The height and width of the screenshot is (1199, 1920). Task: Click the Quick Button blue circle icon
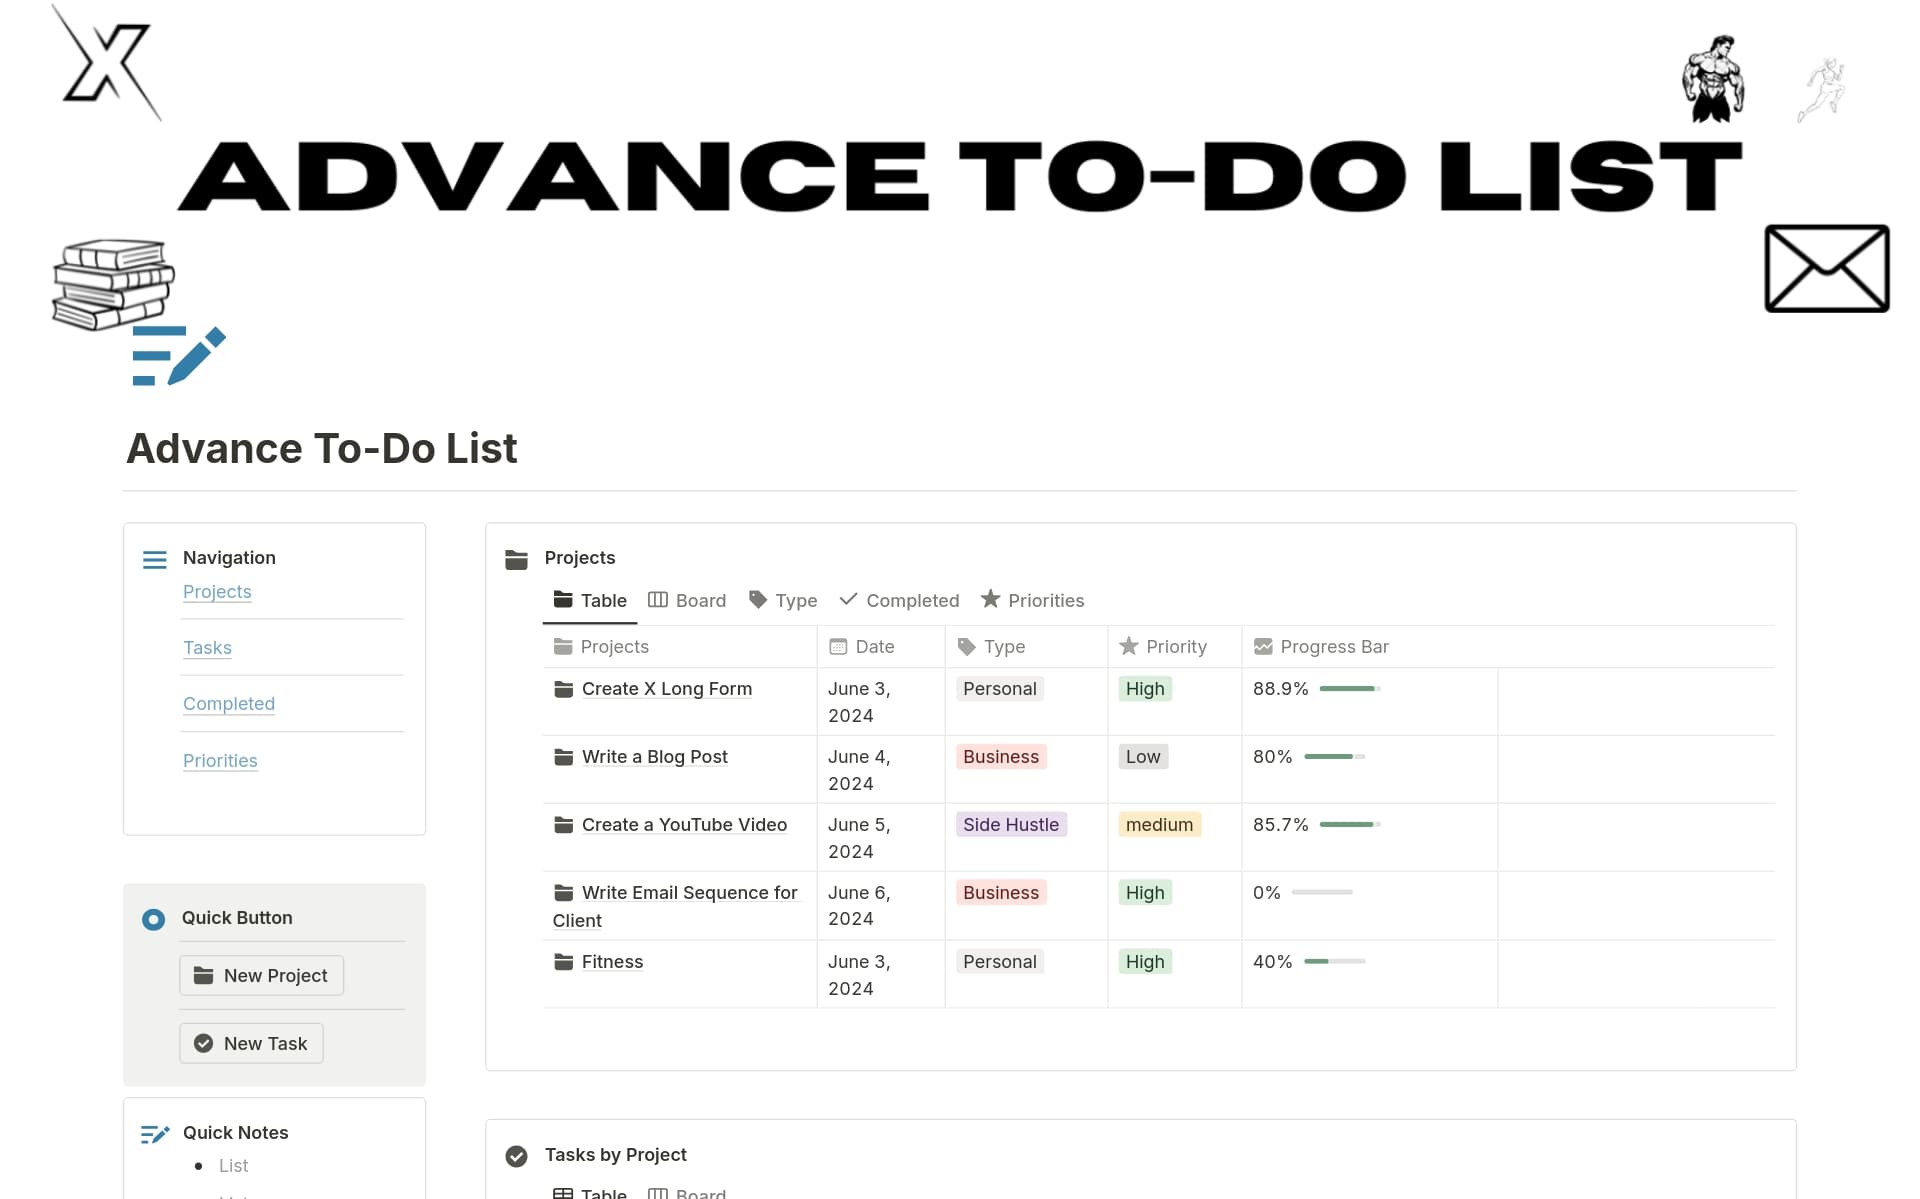(153, 919)
